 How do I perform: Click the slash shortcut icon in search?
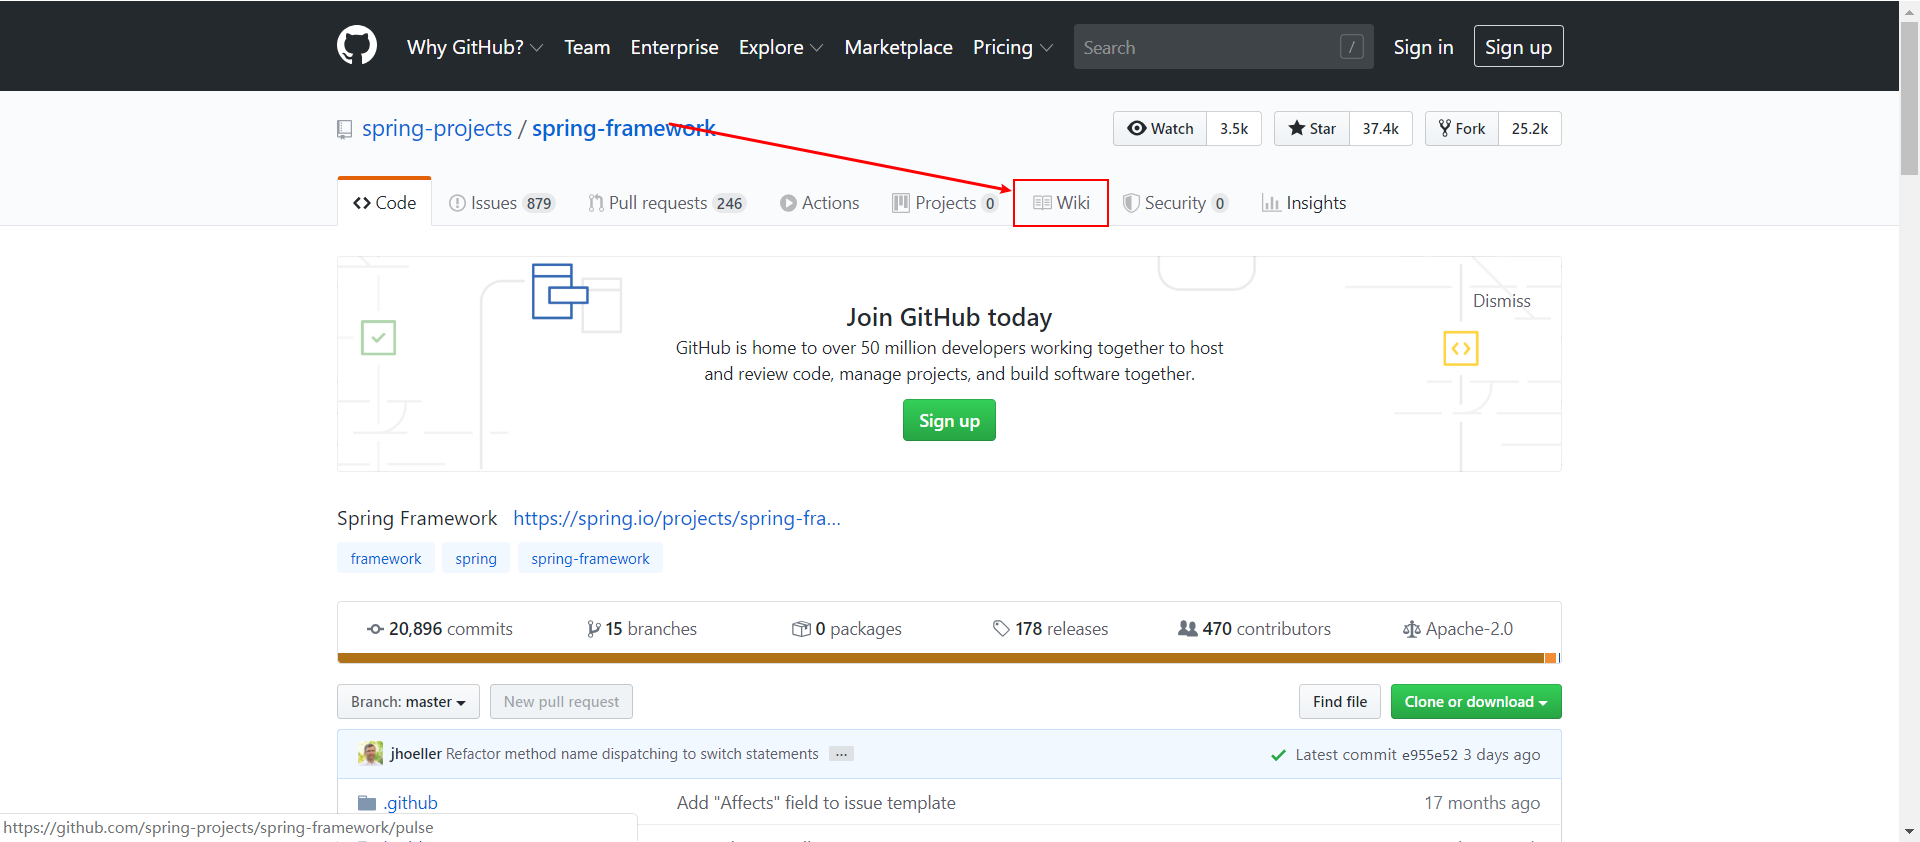point(1351,47)
